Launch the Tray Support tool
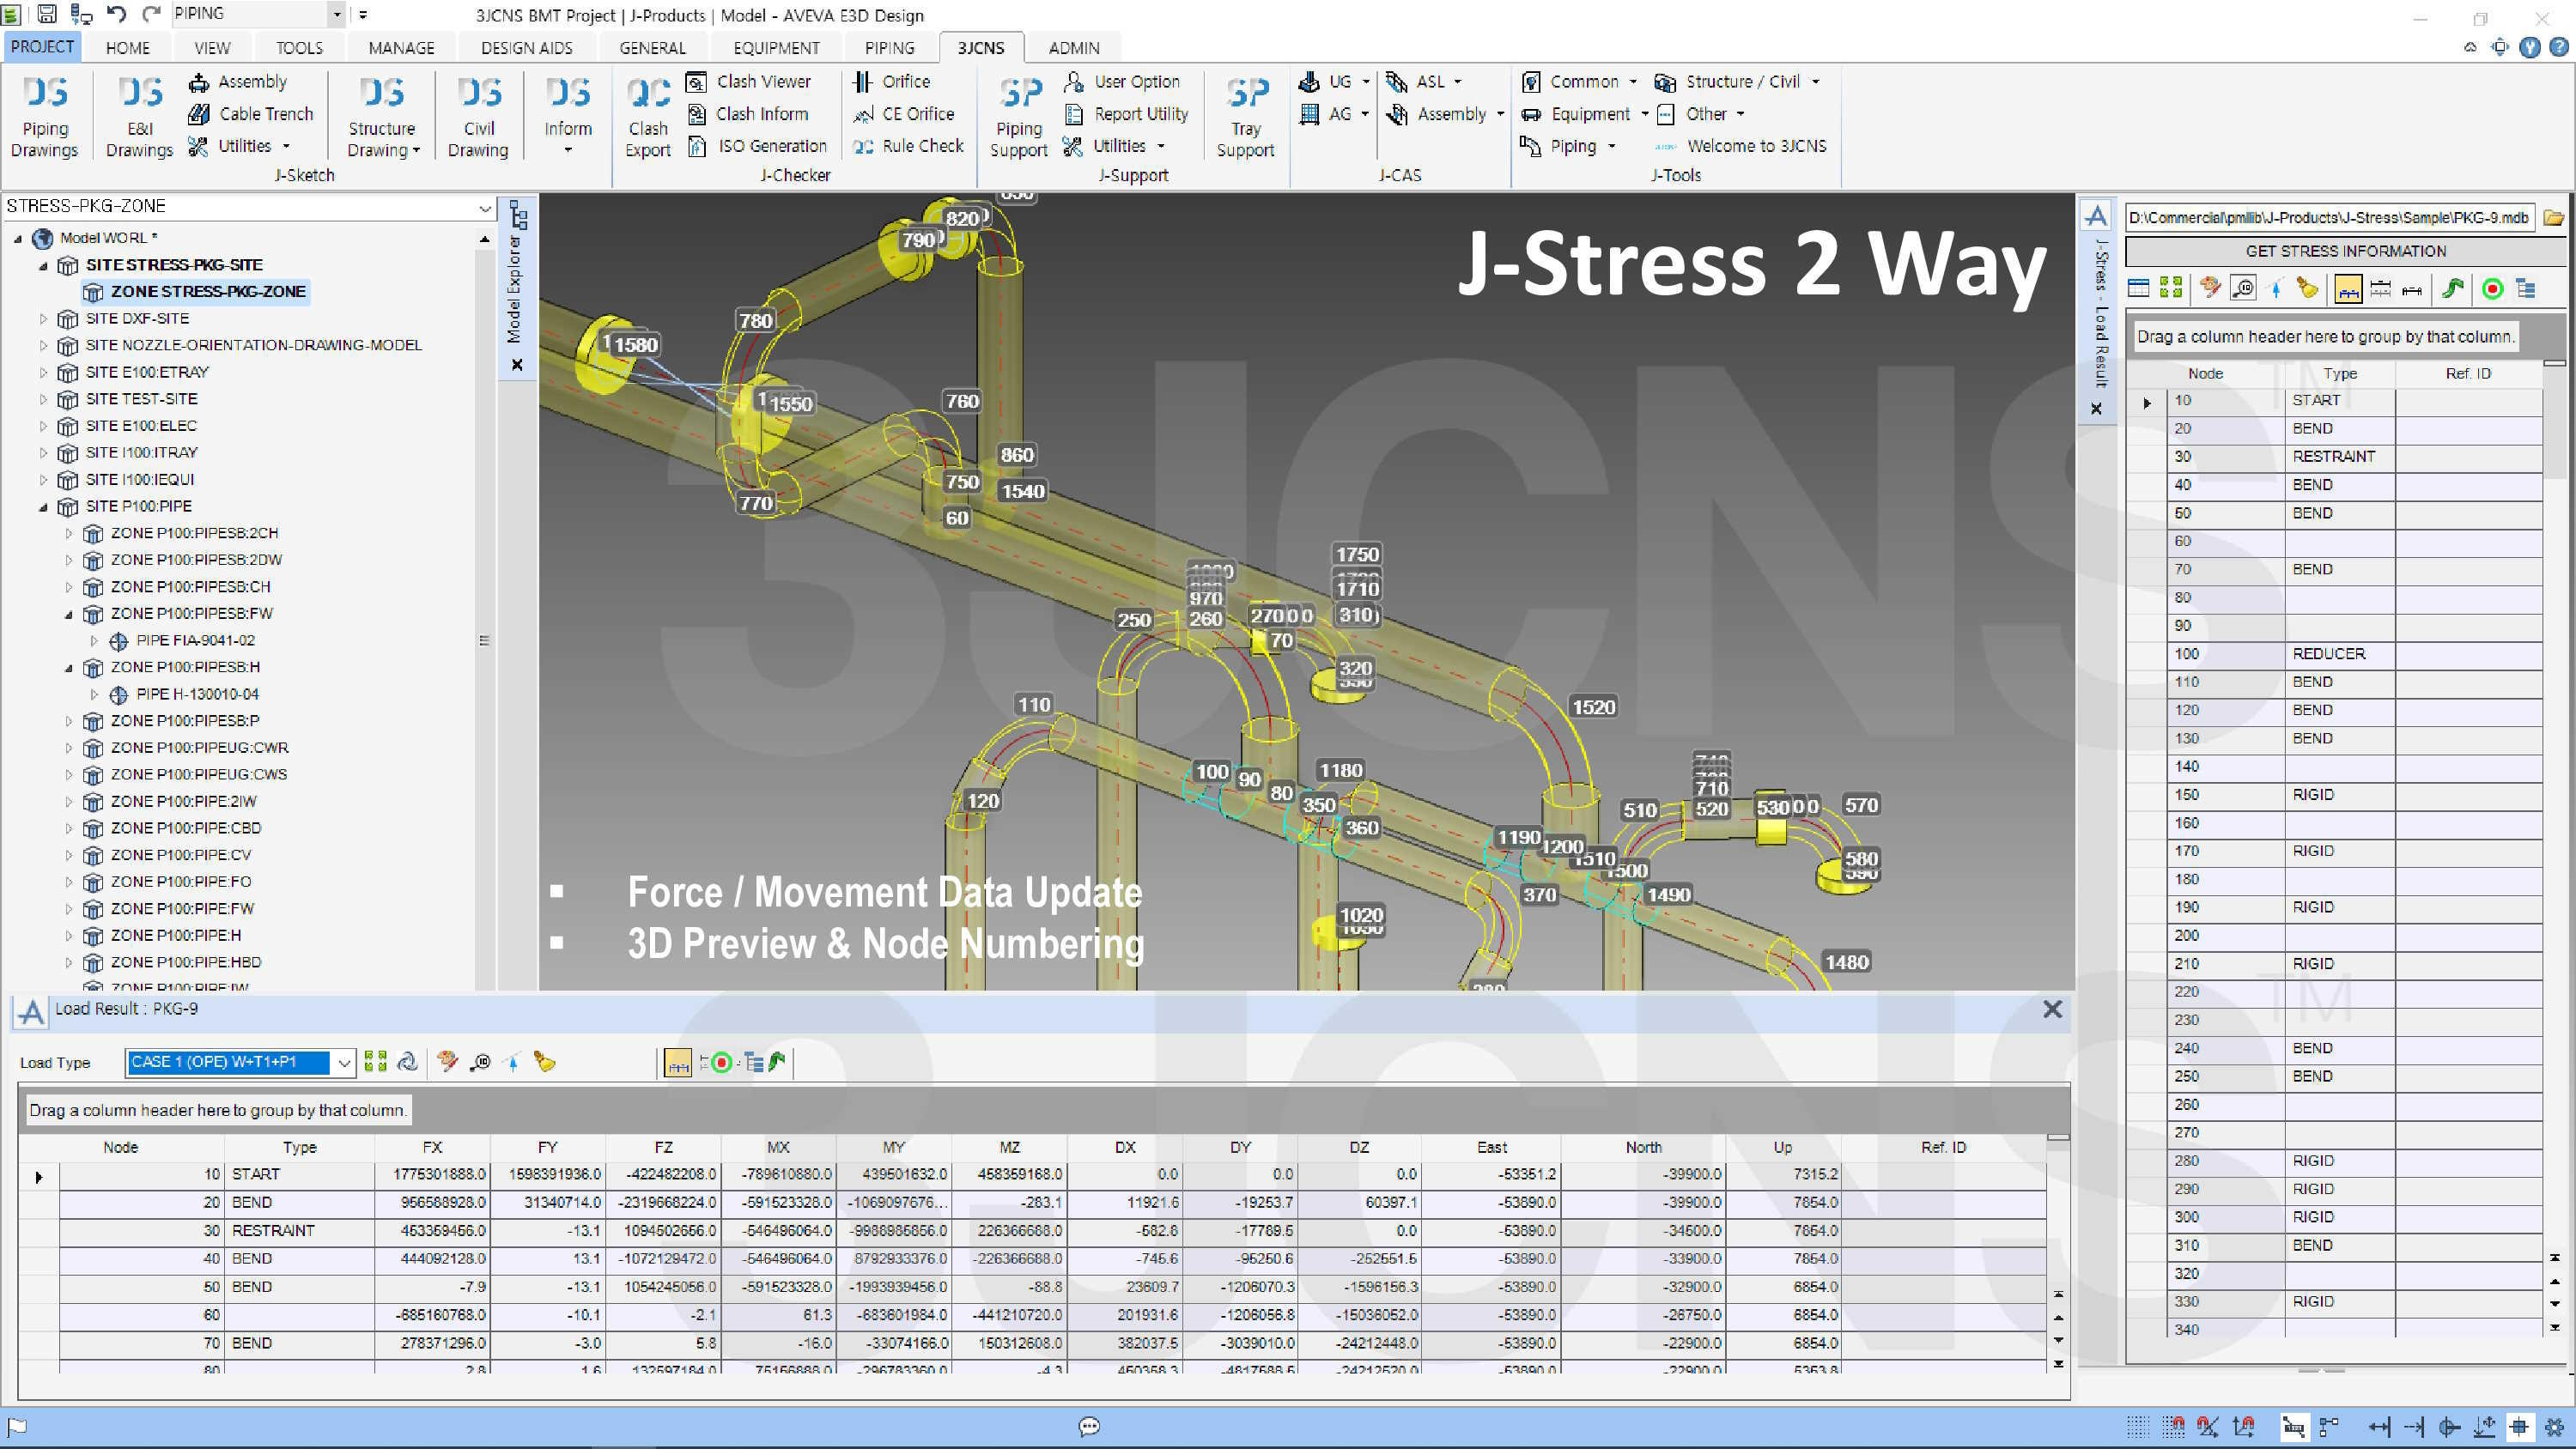The height and width of the screenshot is (1449, 2576). pos(1245,116)
